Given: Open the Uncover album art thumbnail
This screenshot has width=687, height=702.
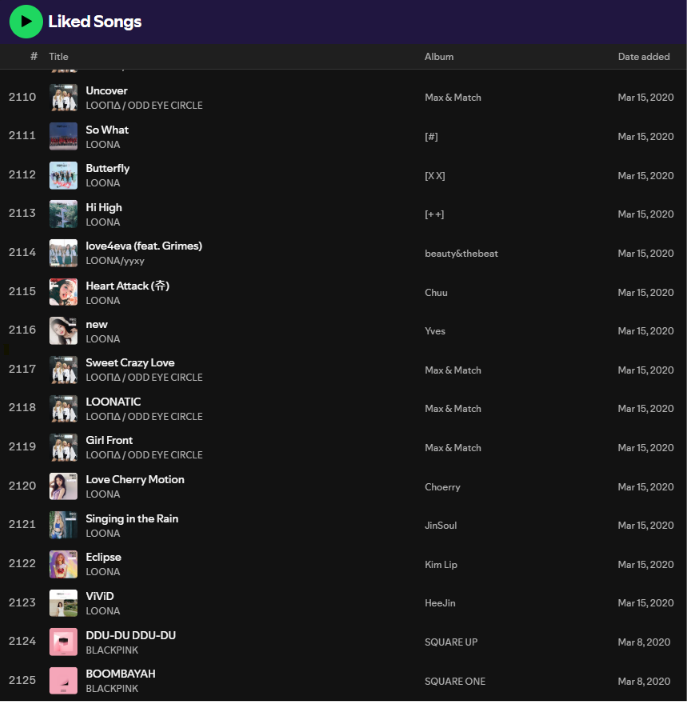Looking at the screenshot, I should (x=63, y=98).
